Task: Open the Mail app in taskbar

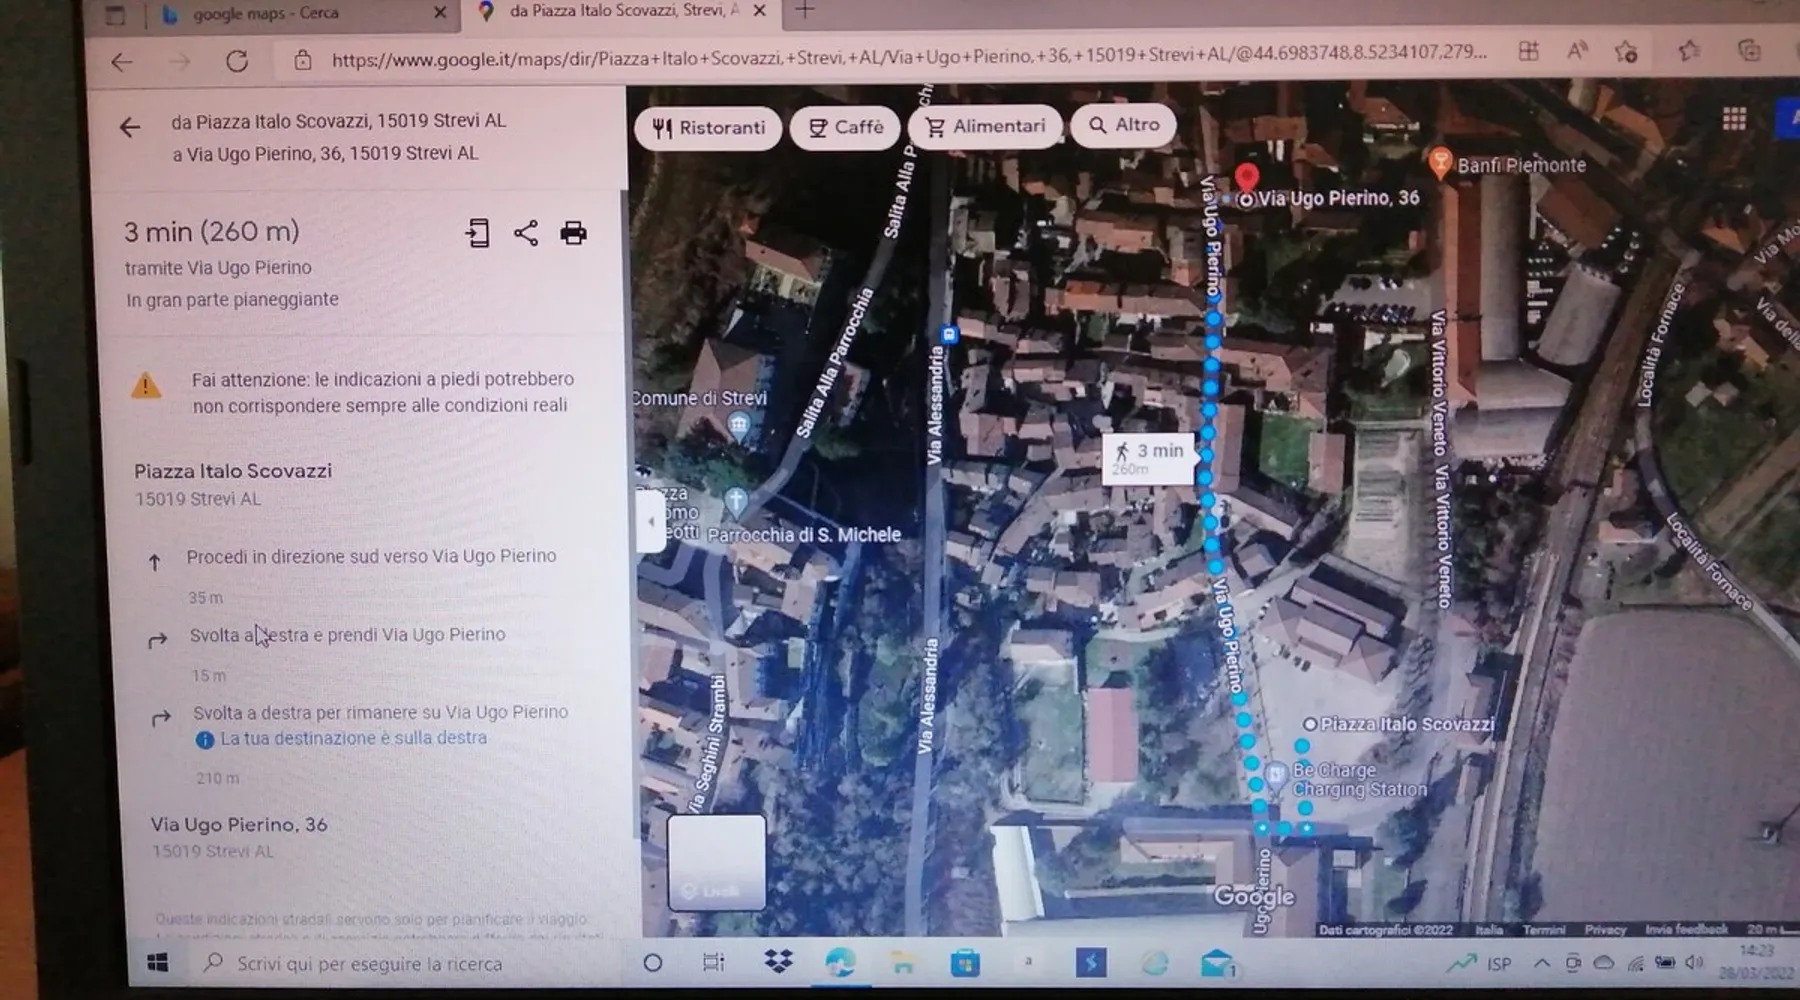Action: [x=1217, y=963]
